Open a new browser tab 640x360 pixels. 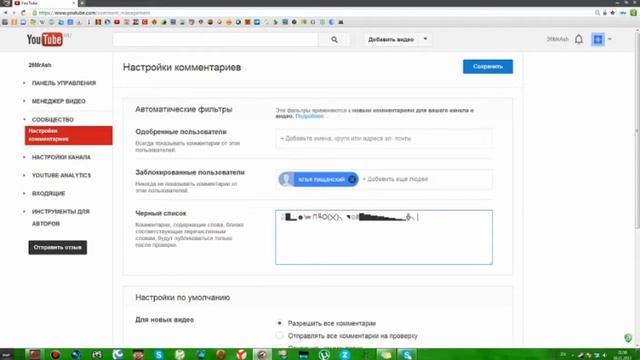click(82, 3)
